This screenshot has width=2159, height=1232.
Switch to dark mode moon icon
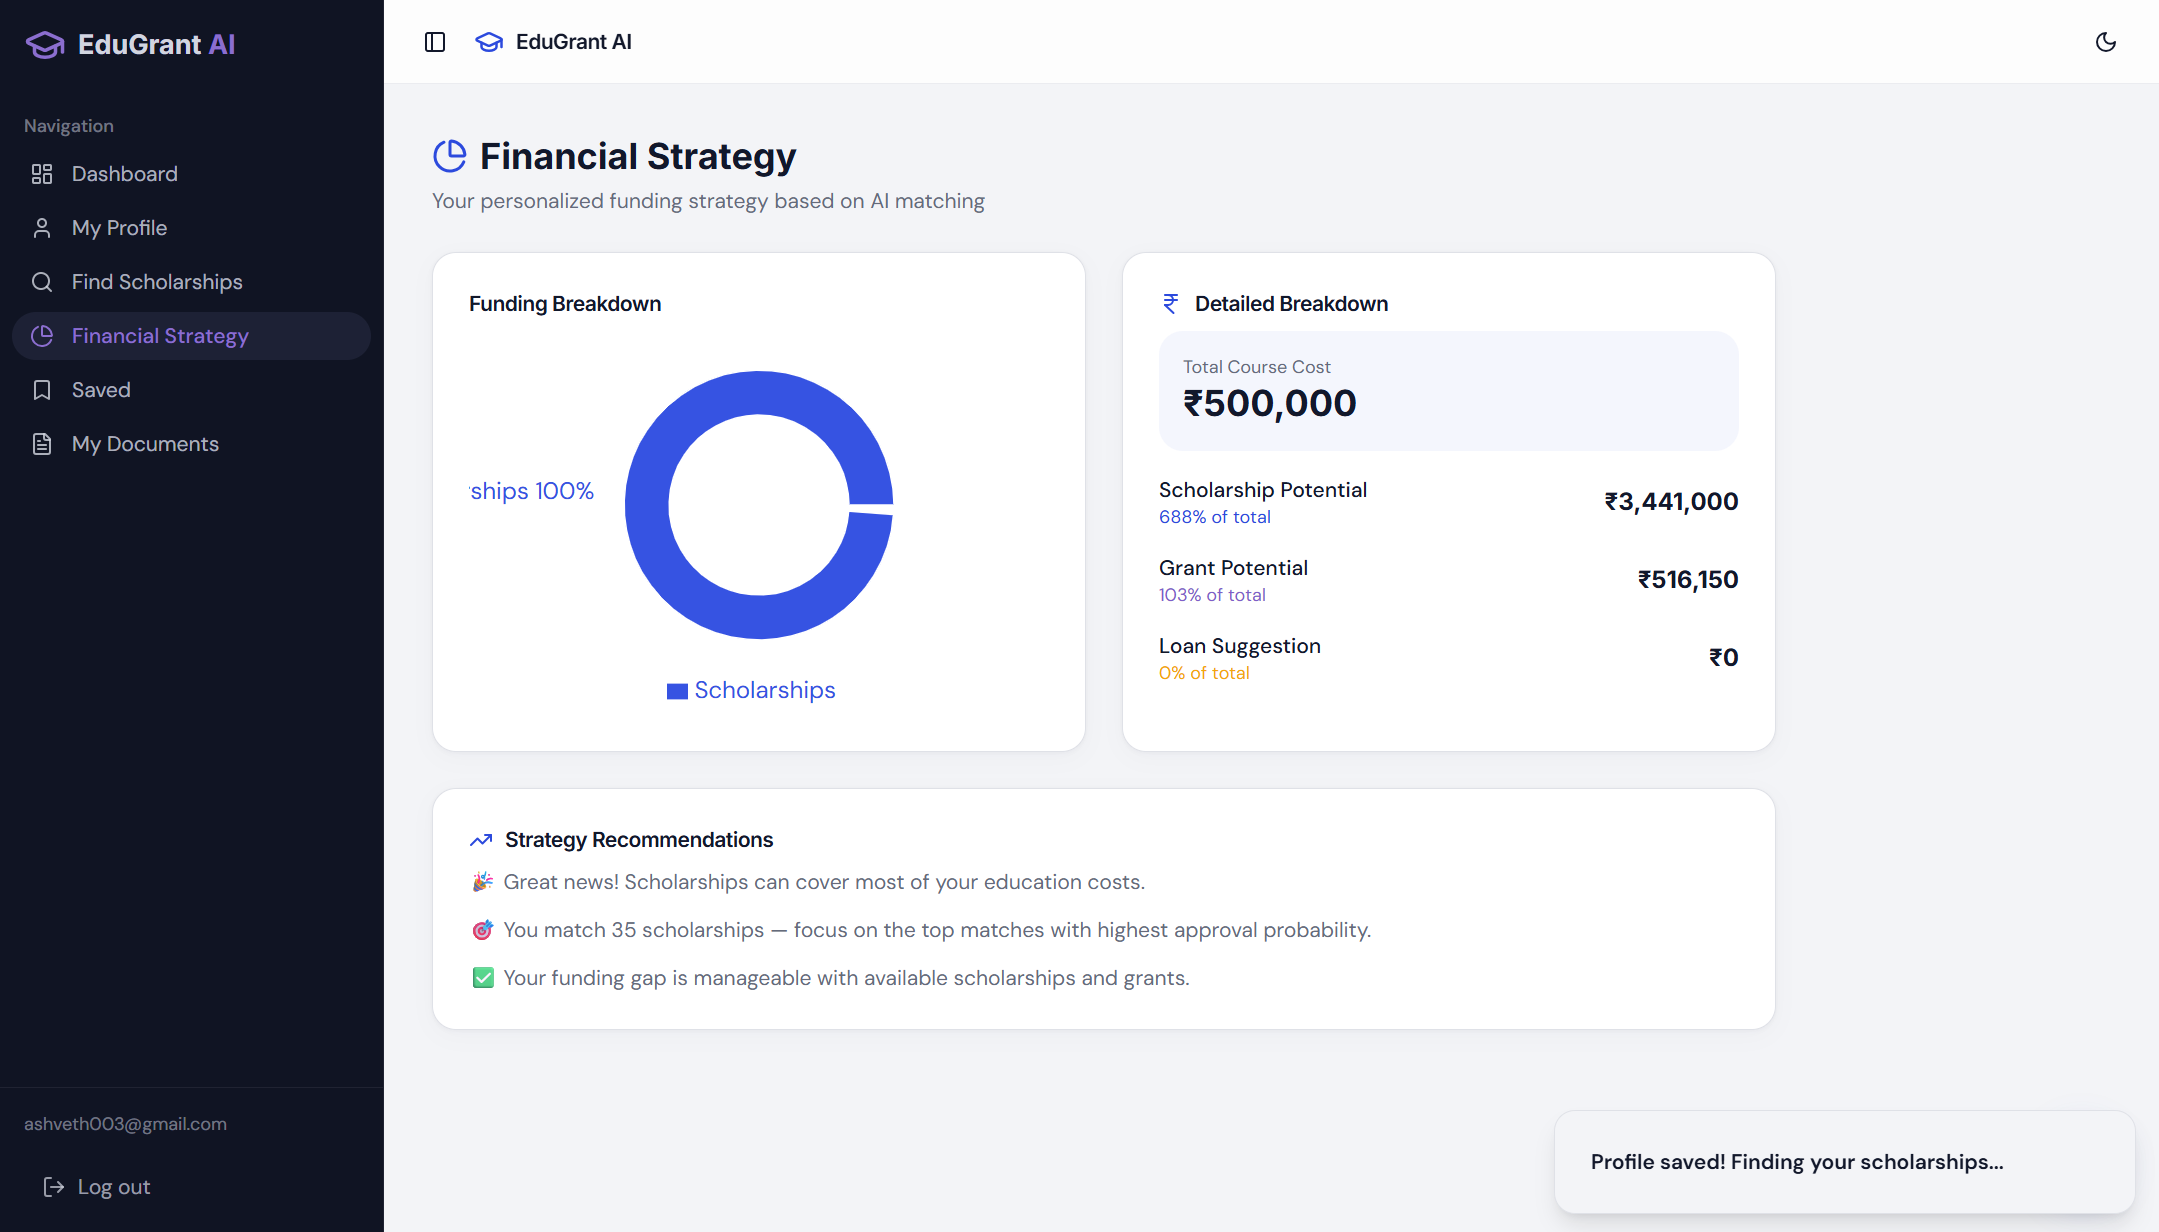2105,42
